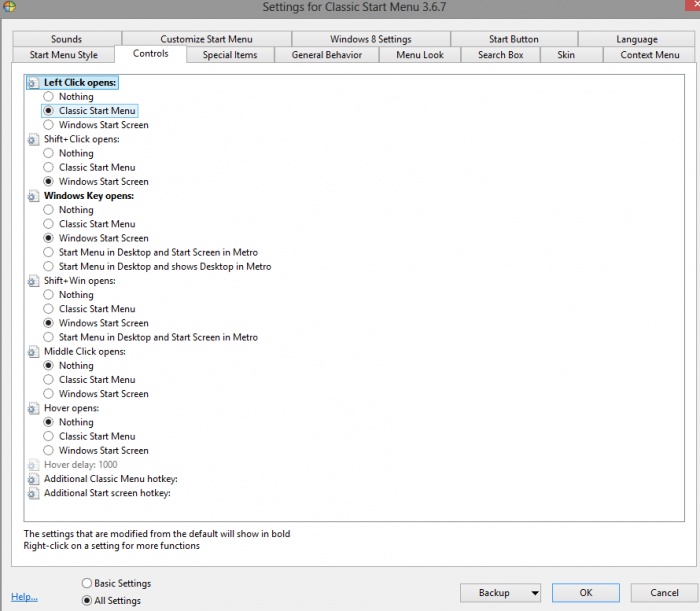700x611 pixels.
Task: Select the Controls tab
Action: (150, 54)
